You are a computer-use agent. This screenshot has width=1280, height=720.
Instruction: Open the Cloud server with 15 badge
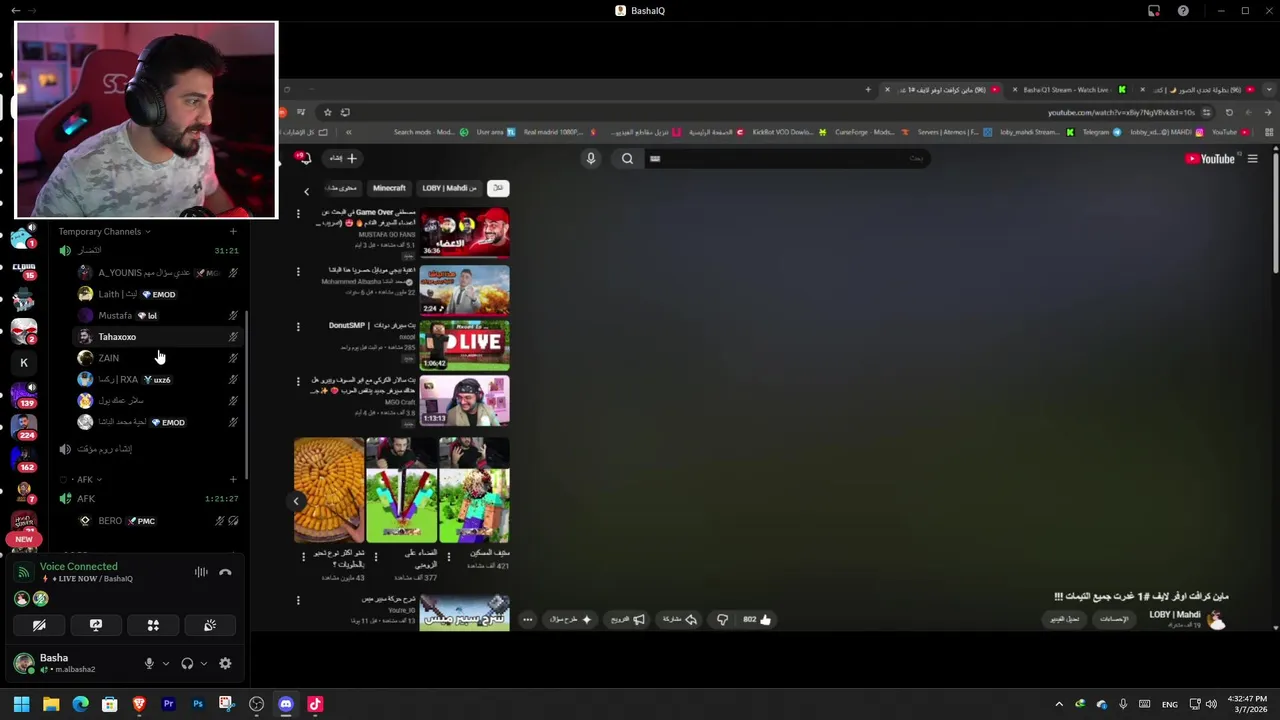pos(24,268)
